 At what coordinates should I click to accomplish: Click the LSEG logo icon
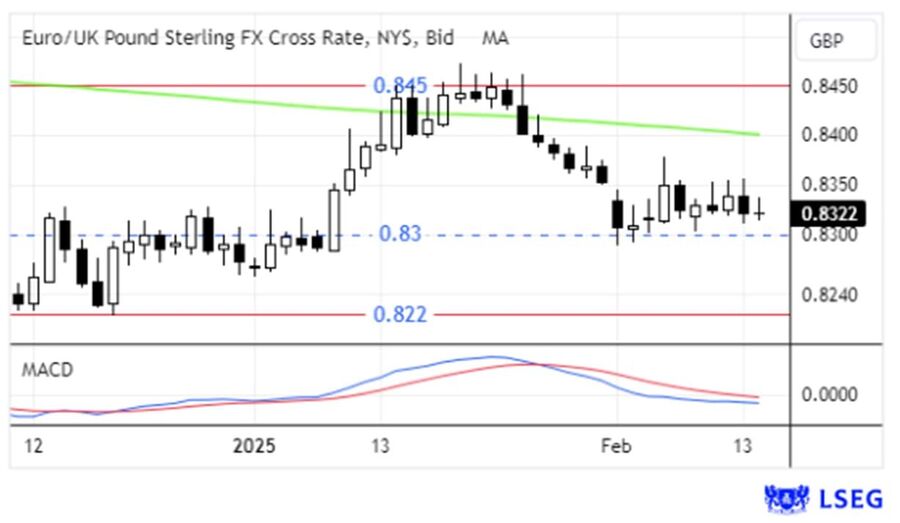785,497
